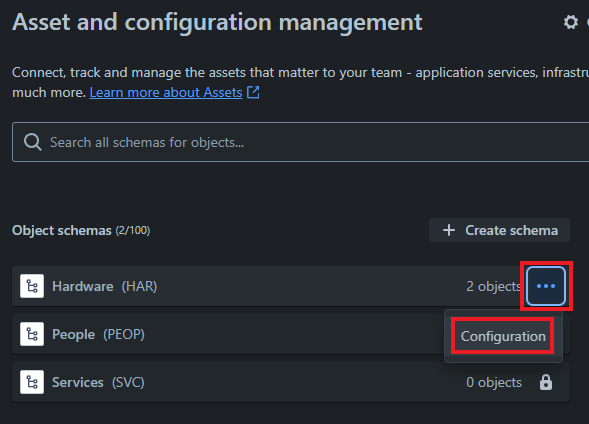Open the settings gear icon

click(x=571, y=22)
